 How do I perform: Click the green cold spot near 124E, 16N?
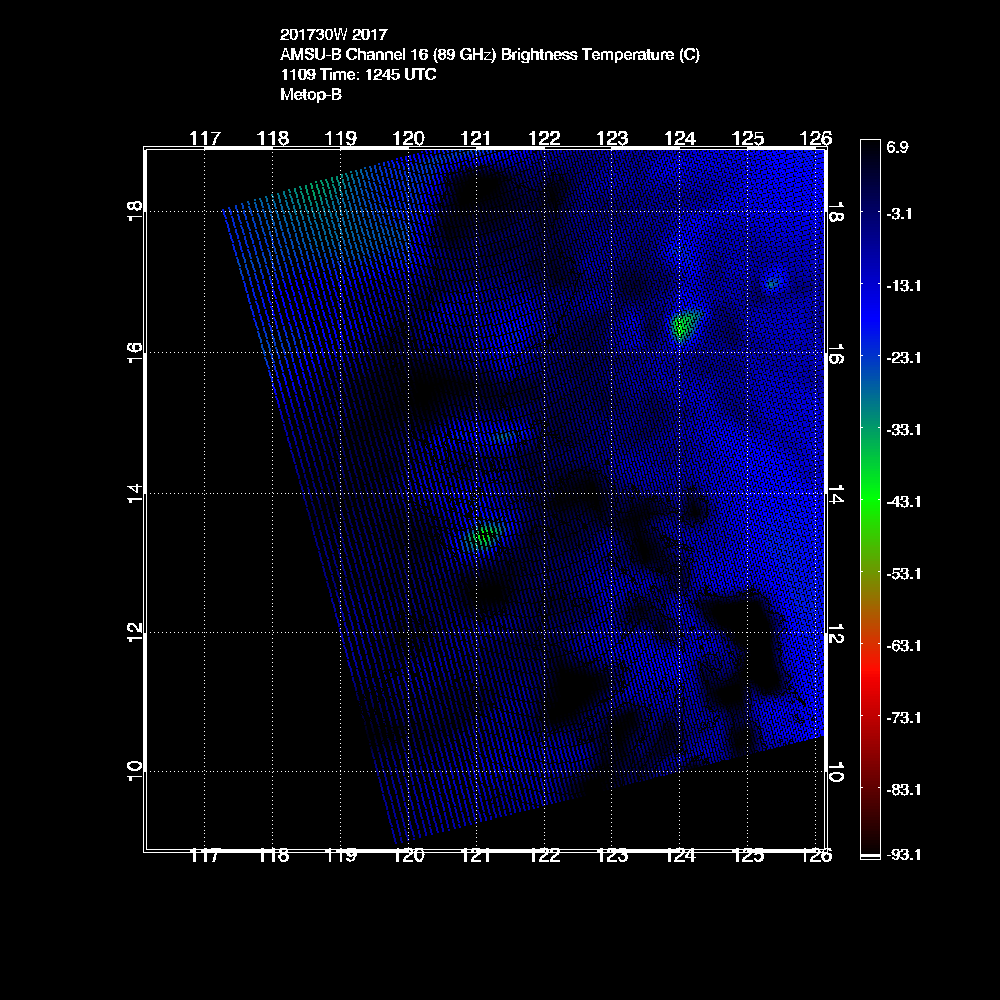pos(684,325)
